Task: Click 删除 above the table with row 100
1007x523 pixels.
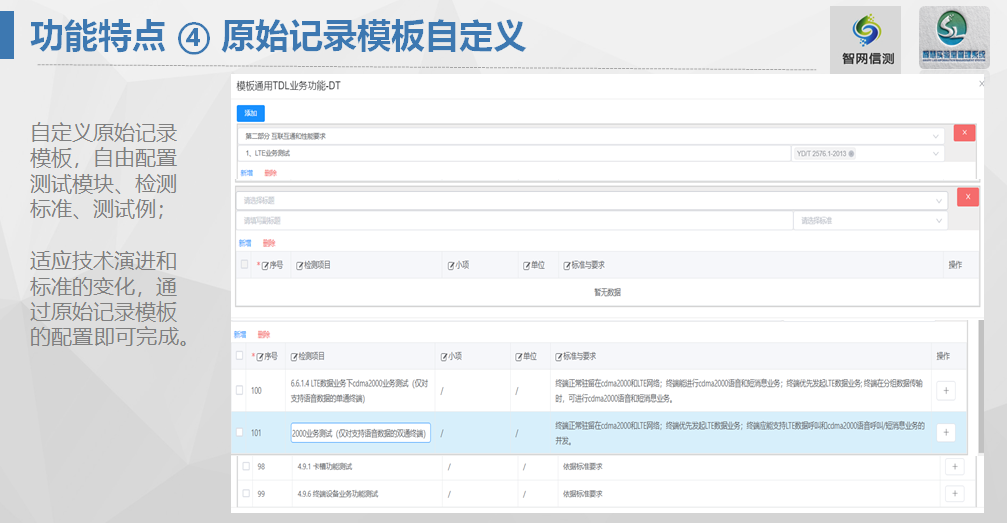Action: (x=264, y=334)
